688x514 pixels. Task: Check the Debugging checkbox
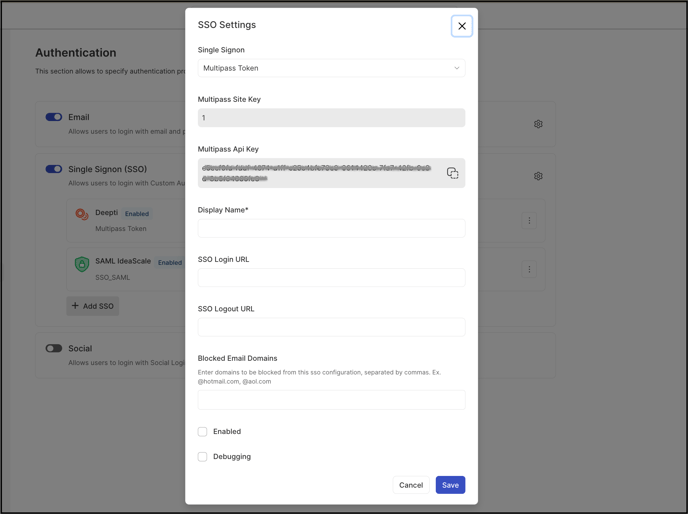[202, 456]
